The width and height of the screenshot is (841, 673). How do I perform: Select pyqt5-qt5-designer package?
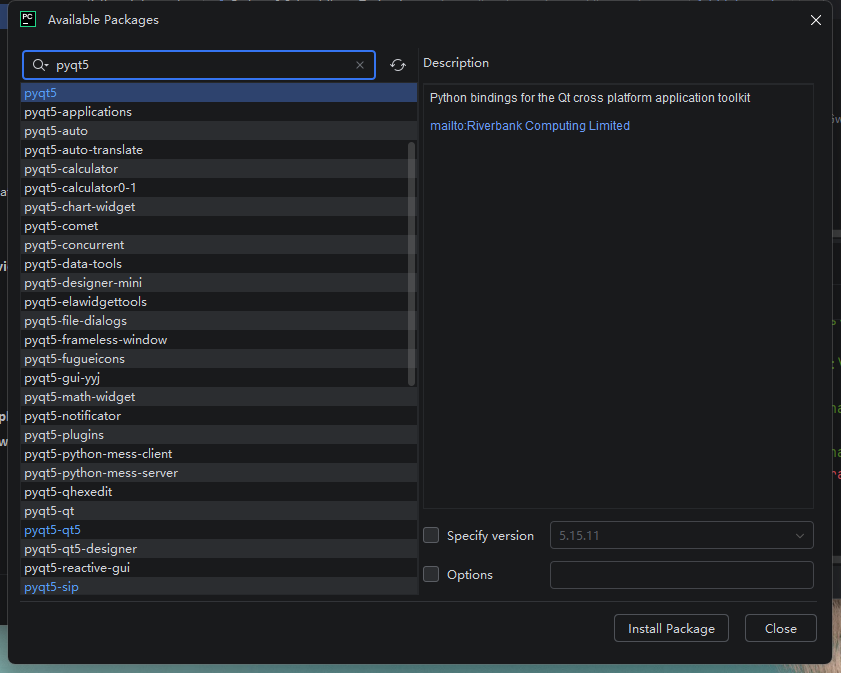pos(219,549)
